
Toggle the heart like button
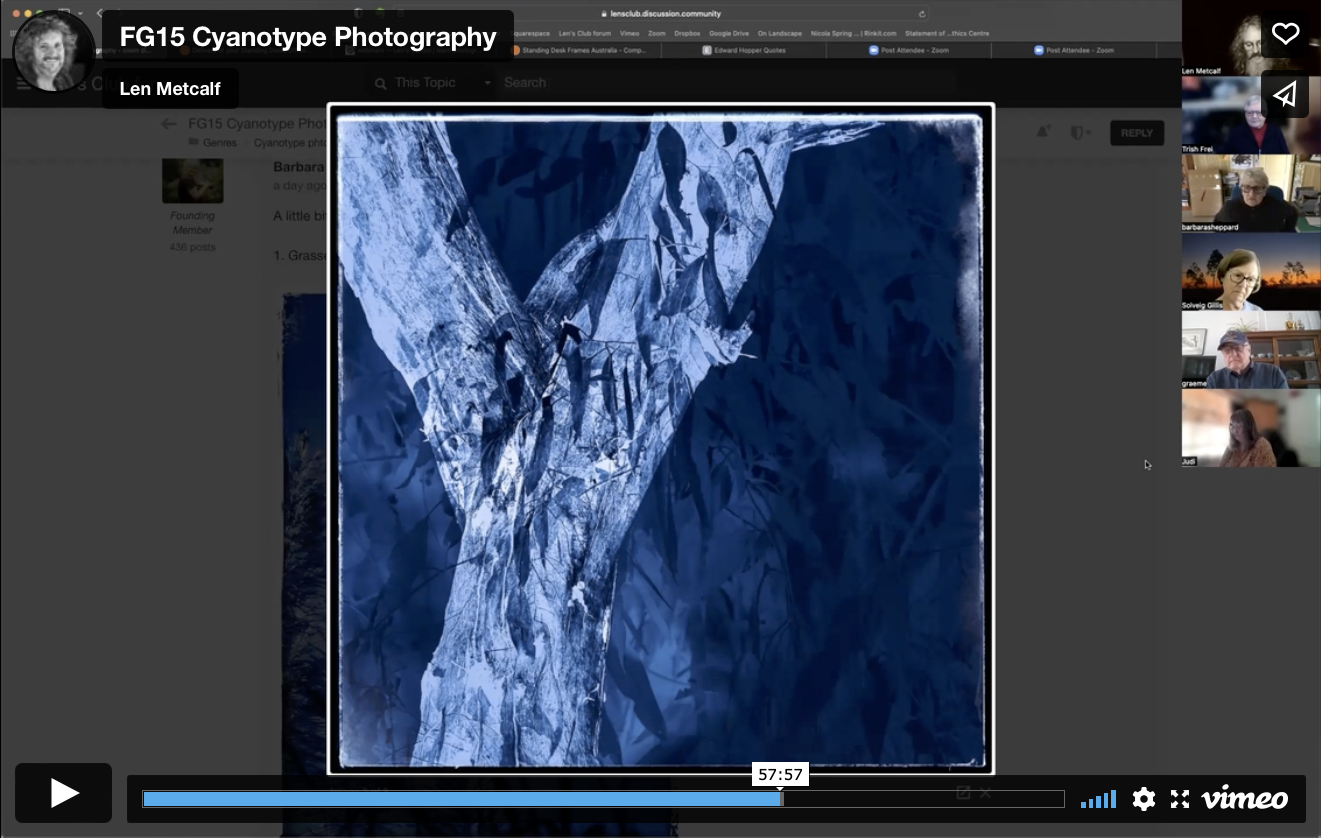[1285, 33]
